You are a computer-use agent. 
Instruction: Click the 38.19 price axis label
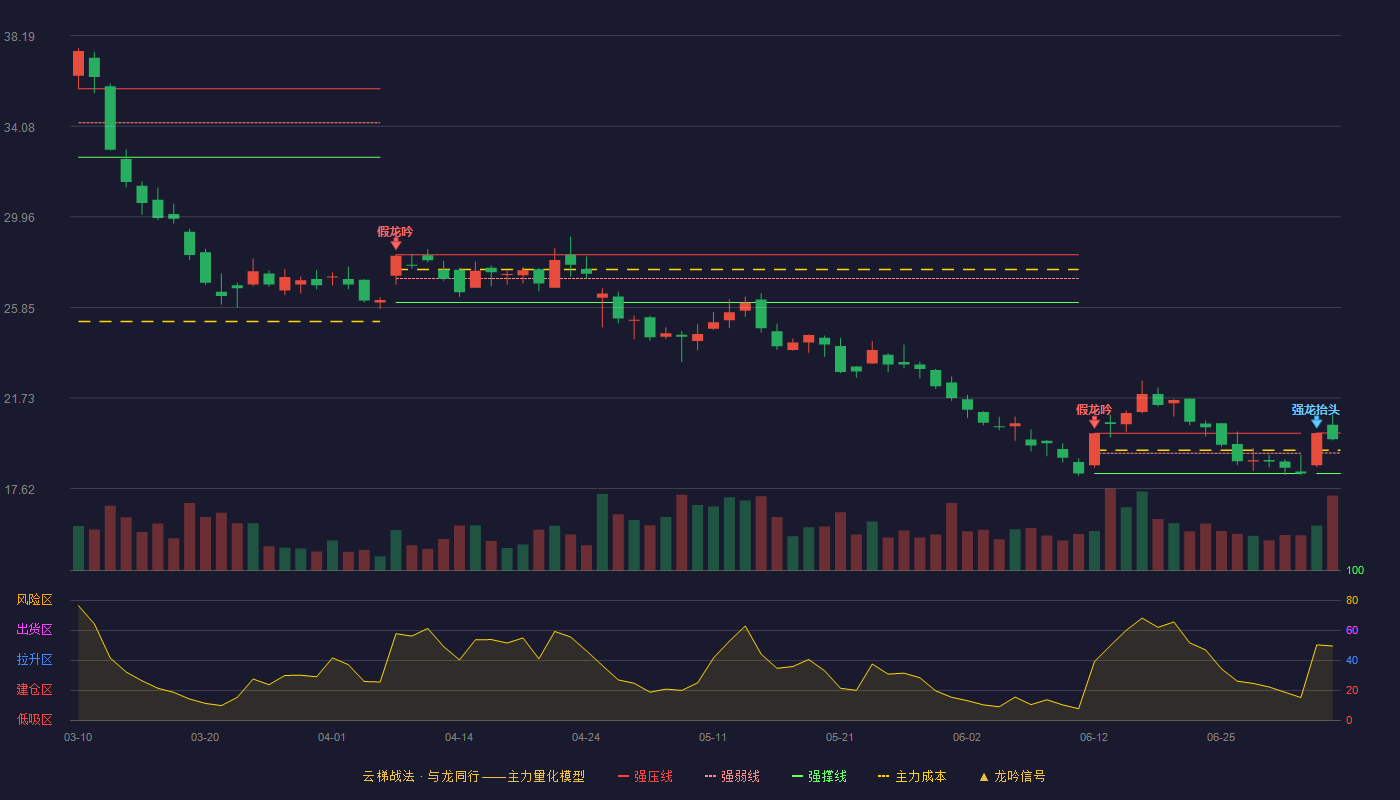tap(19, 37)
